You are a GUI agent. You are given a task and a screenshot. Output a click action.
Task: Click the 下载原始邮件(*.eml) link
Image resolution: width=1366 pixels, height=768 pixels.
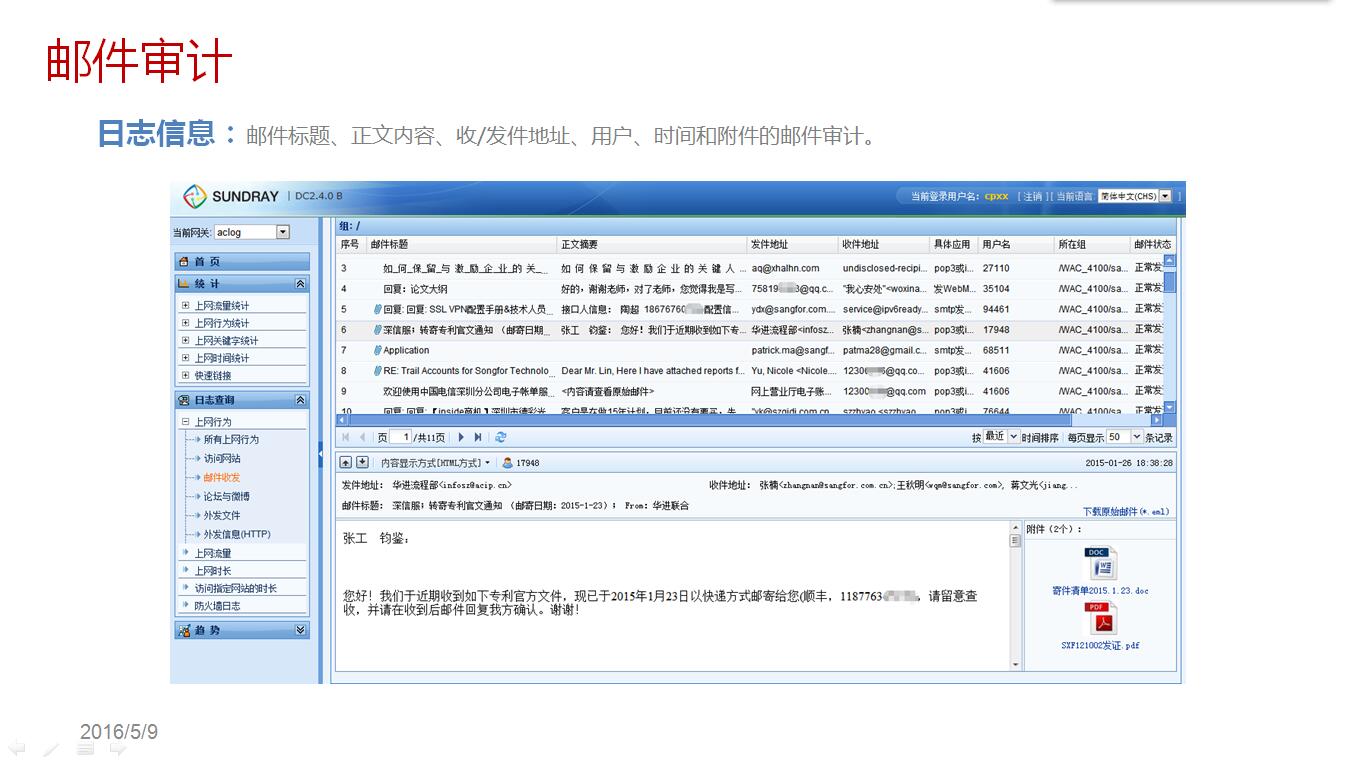coord(1125,511)
